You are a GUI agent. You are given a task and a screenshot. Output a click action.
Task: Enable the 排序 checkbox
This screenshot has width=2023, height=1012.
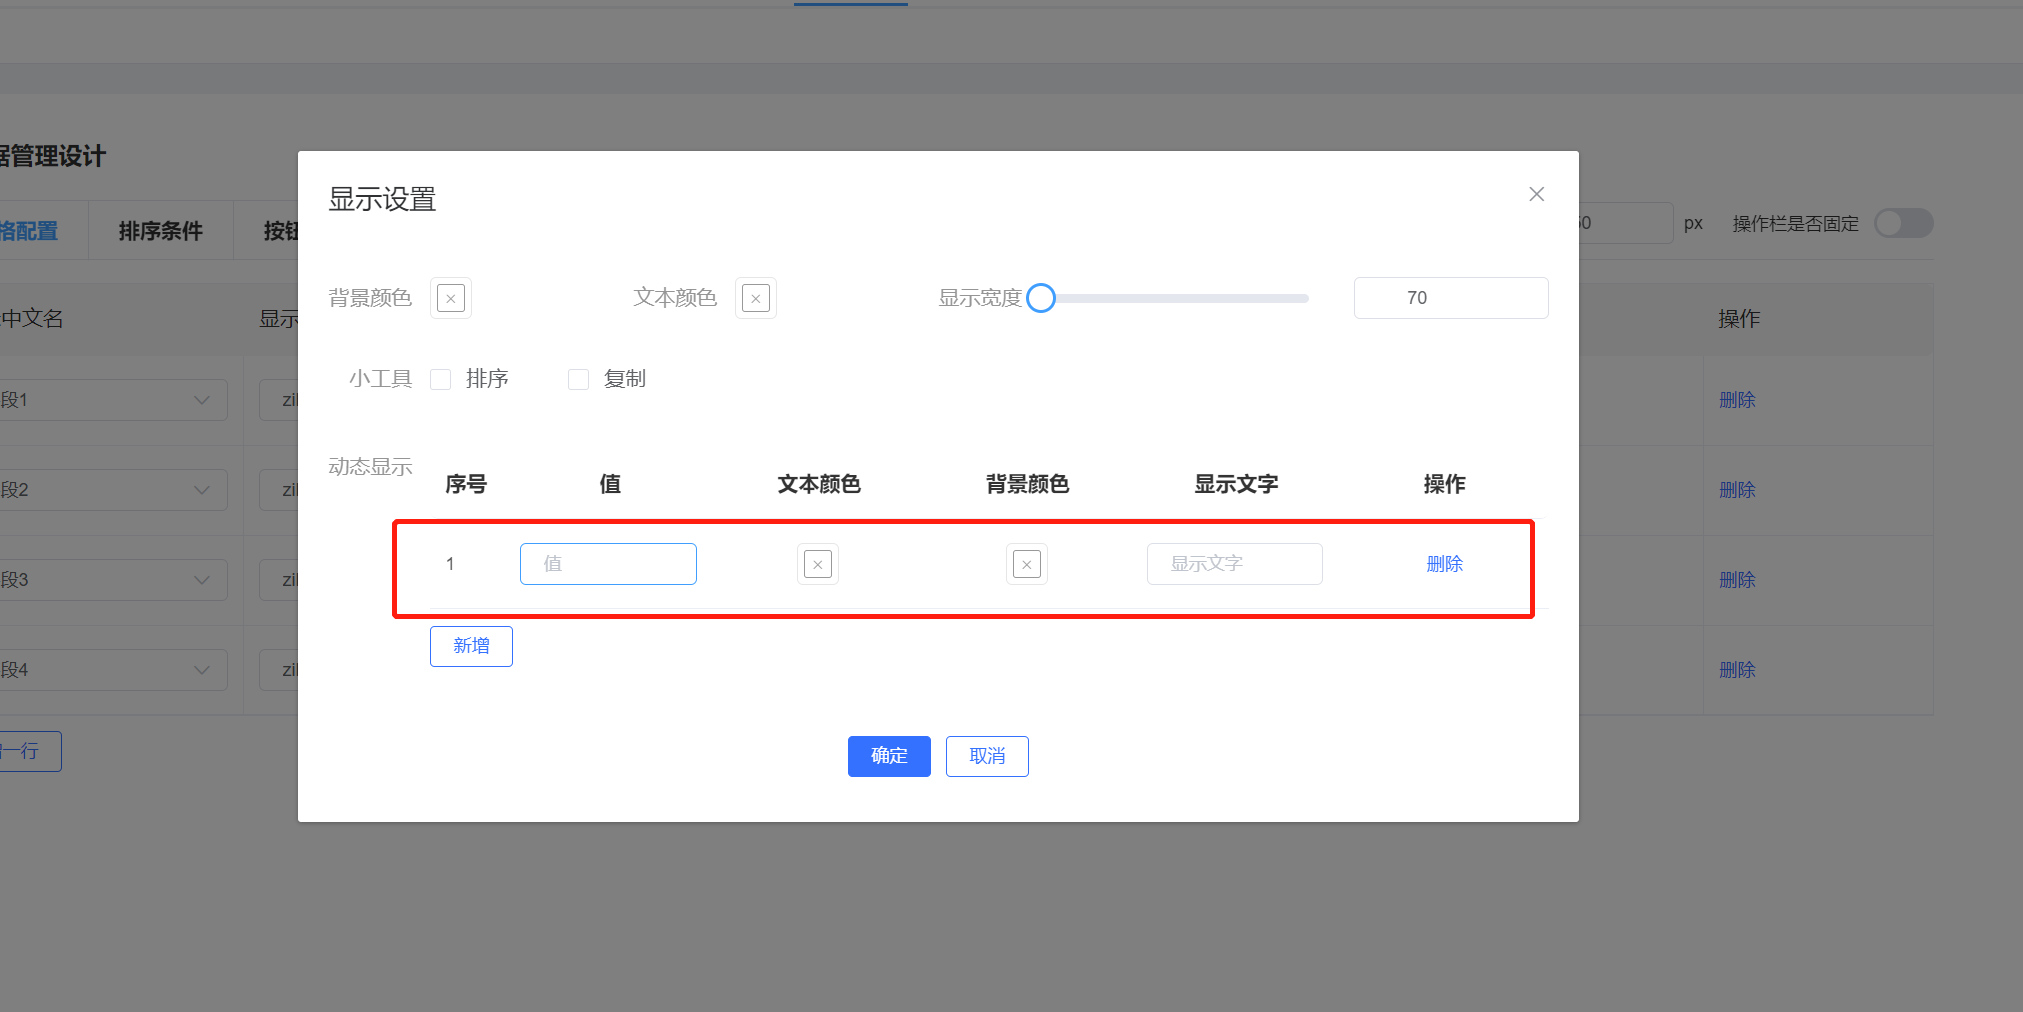440,378
